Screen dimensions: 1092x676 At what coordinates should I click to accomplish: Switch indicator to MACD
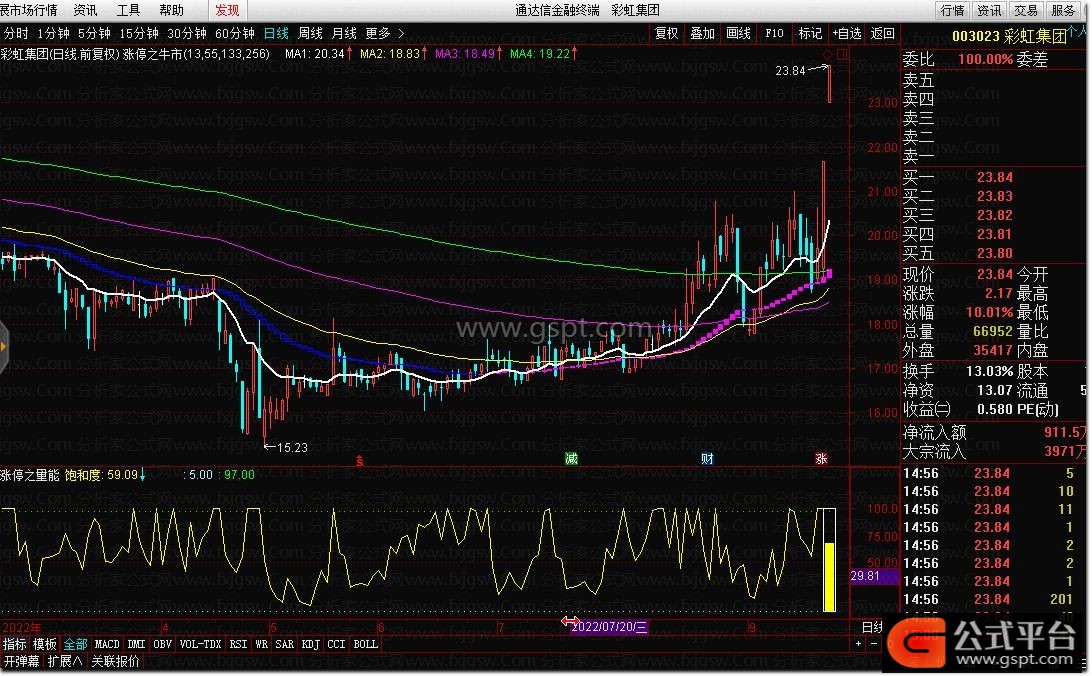click(x=107, y=644)
